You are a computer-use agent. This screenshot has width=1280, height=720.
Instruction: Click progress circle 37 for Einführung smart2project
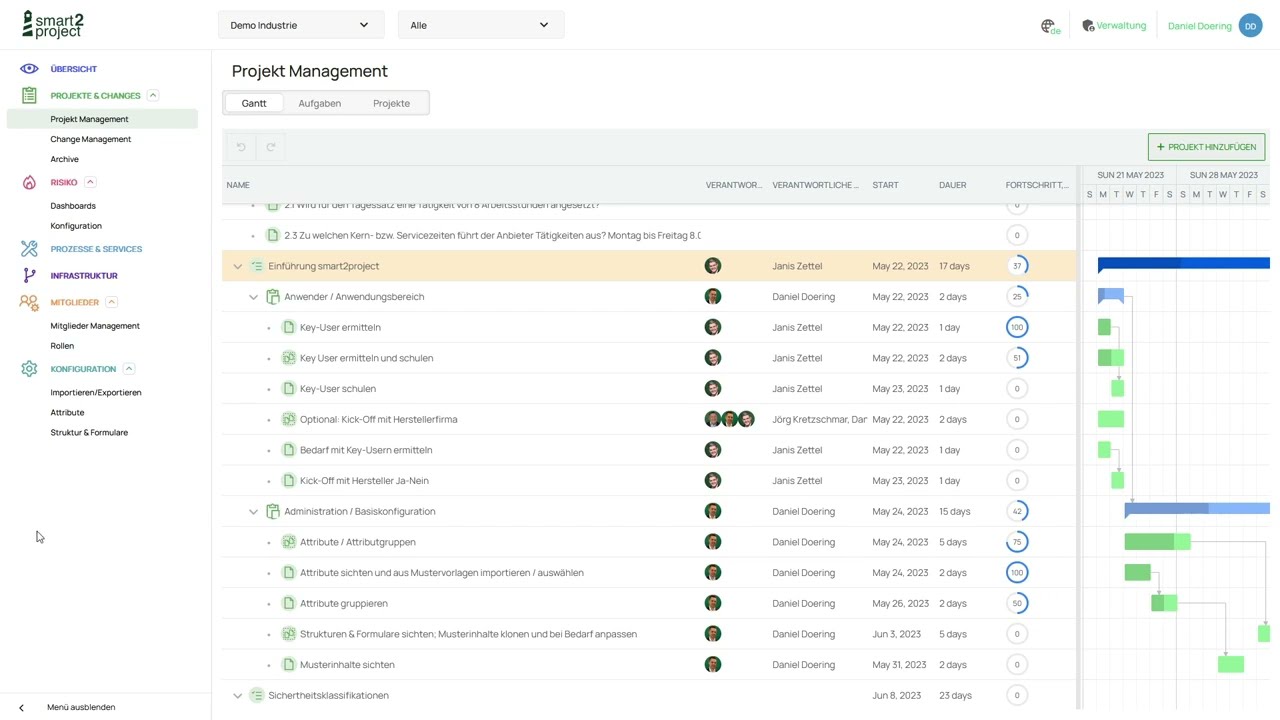pyautogui.click(x=1017, y=266)
